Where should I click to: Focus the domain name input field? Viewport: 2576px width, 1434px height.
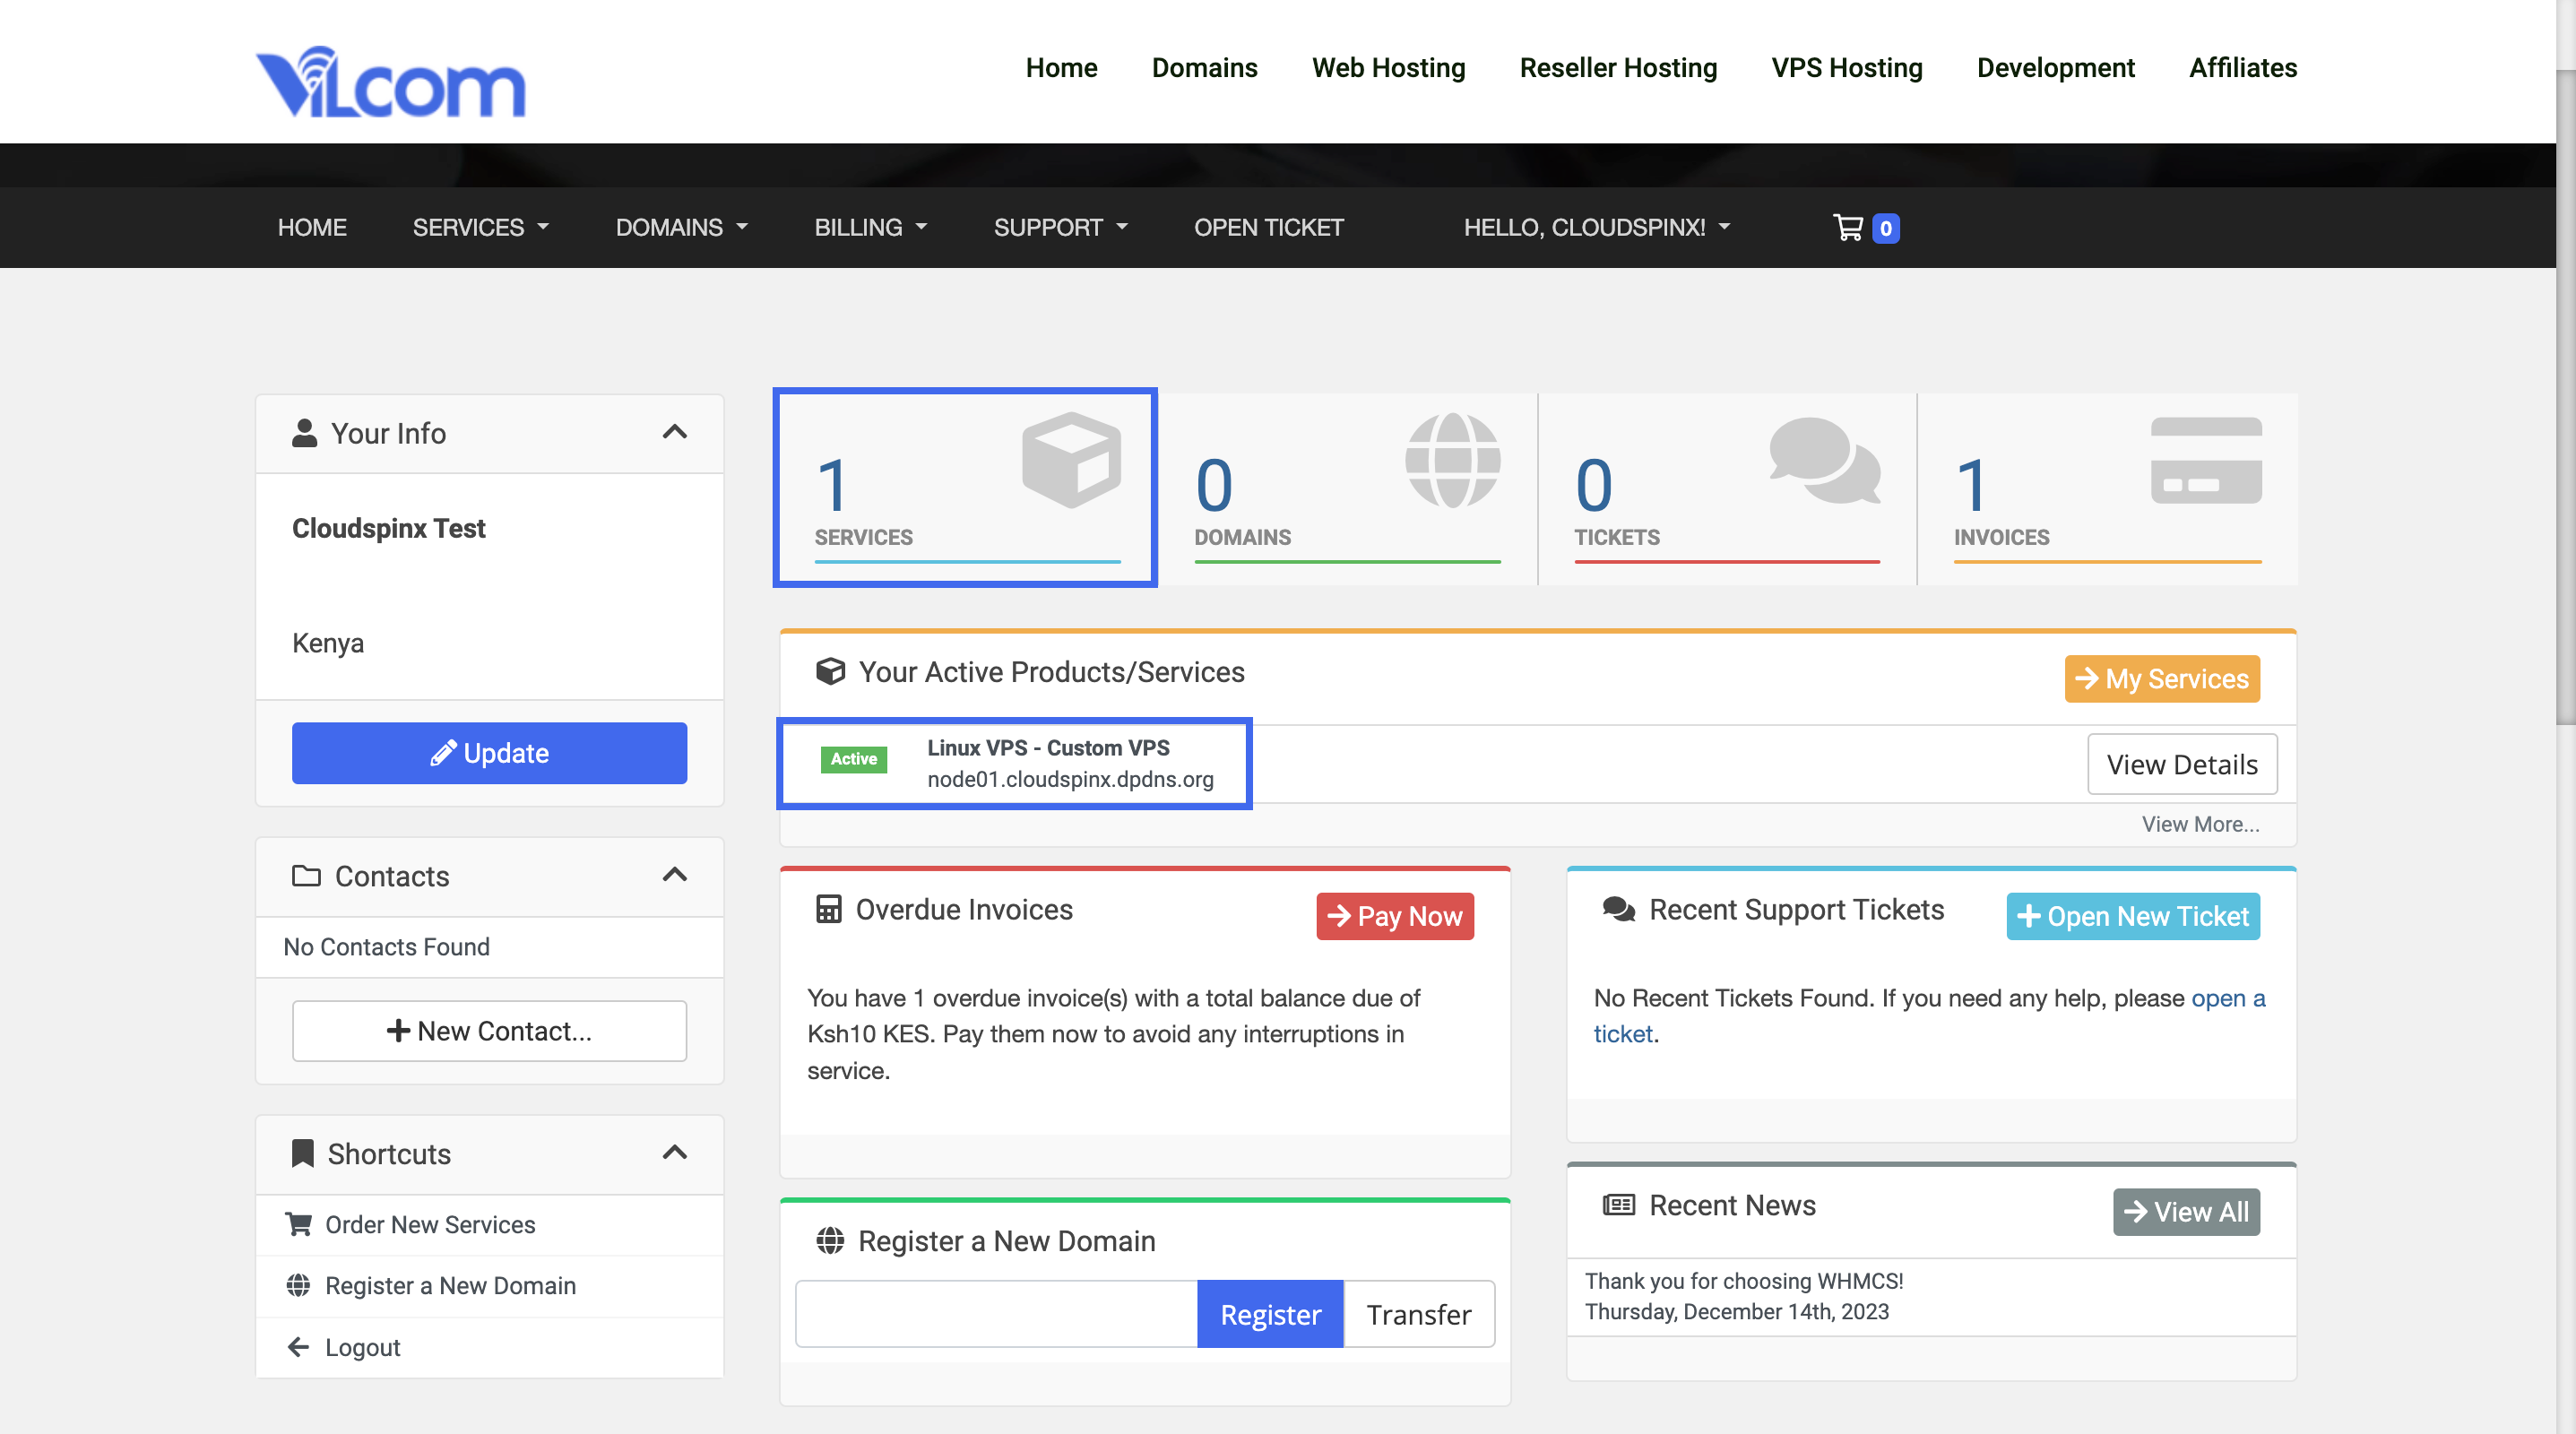(996, 1314)
